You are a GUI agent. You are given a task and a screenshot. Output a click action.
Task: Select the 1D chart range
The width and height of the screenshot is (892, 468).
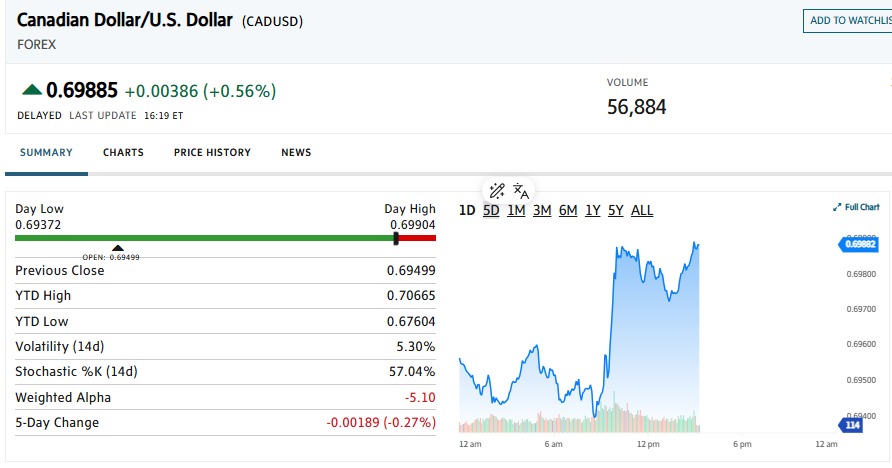point(466,210)
